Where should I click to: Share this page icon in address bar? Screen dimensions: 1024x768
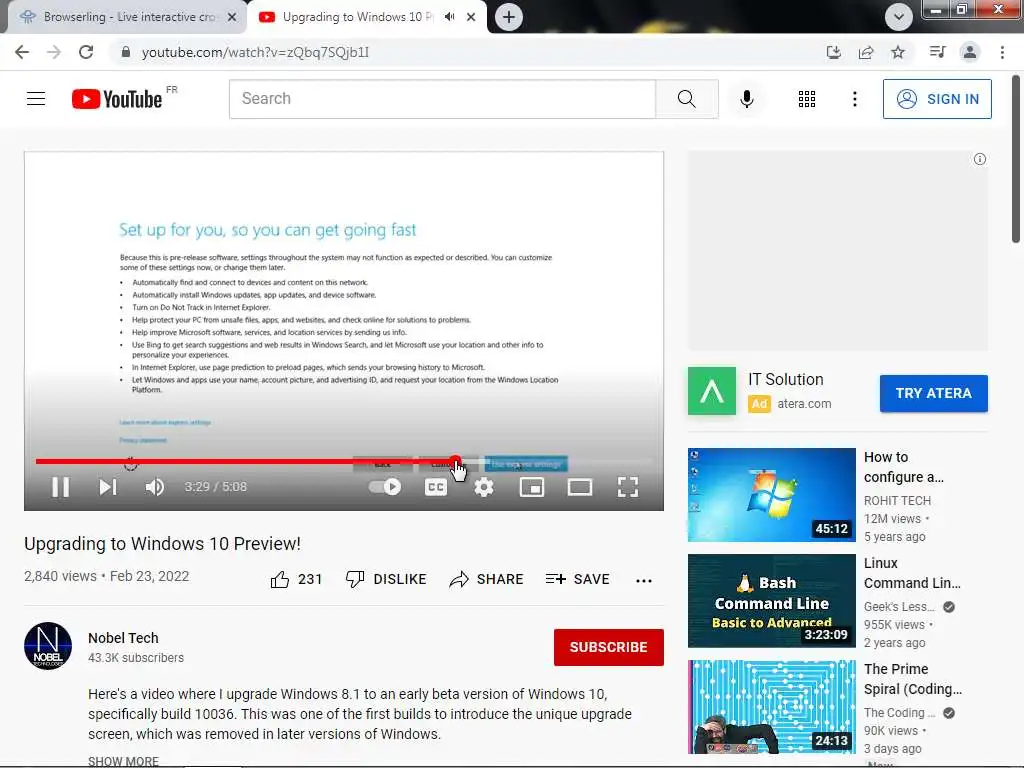[x=866, y=52]
